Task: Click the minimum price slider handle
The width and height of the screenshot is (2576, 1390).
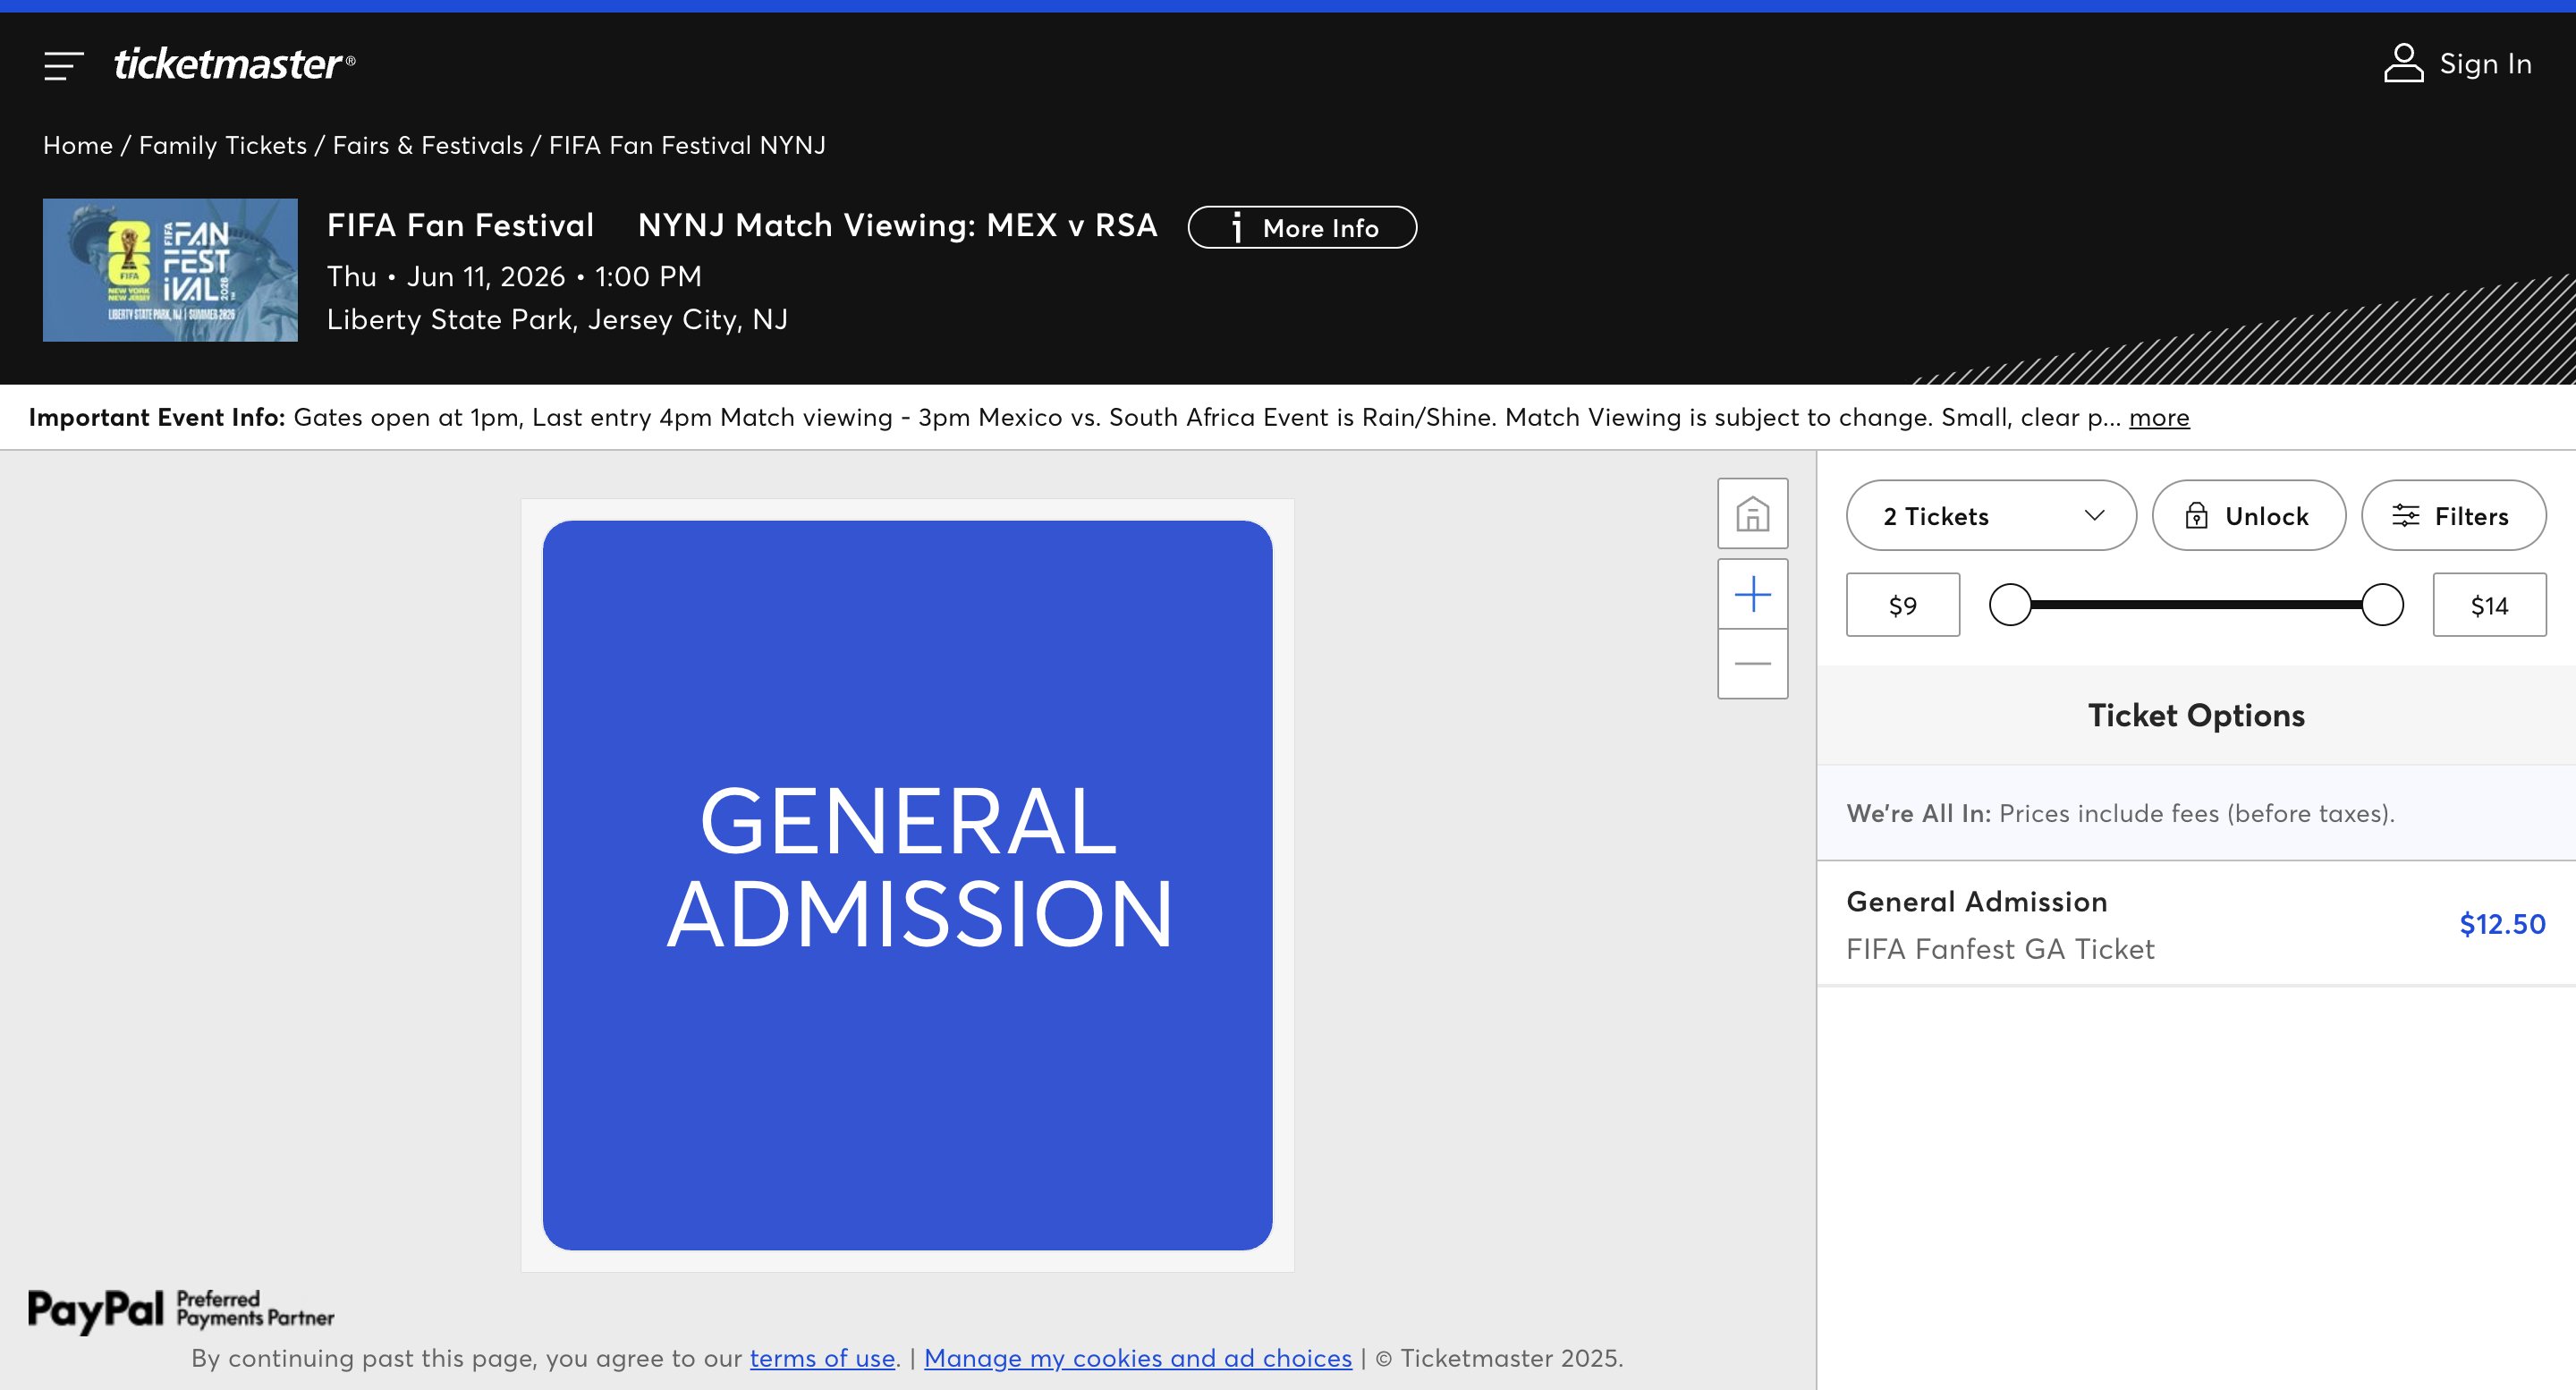Action: [x=2009, y=605]
